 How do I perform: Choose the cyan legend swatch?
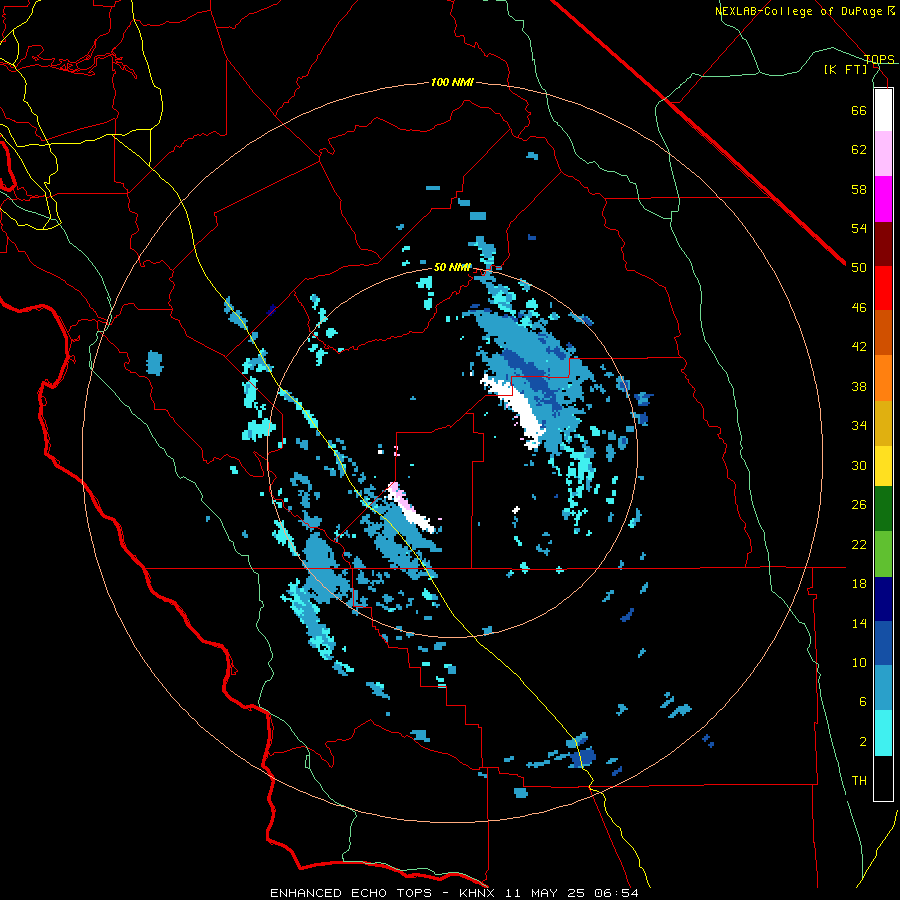pos(883,733)
